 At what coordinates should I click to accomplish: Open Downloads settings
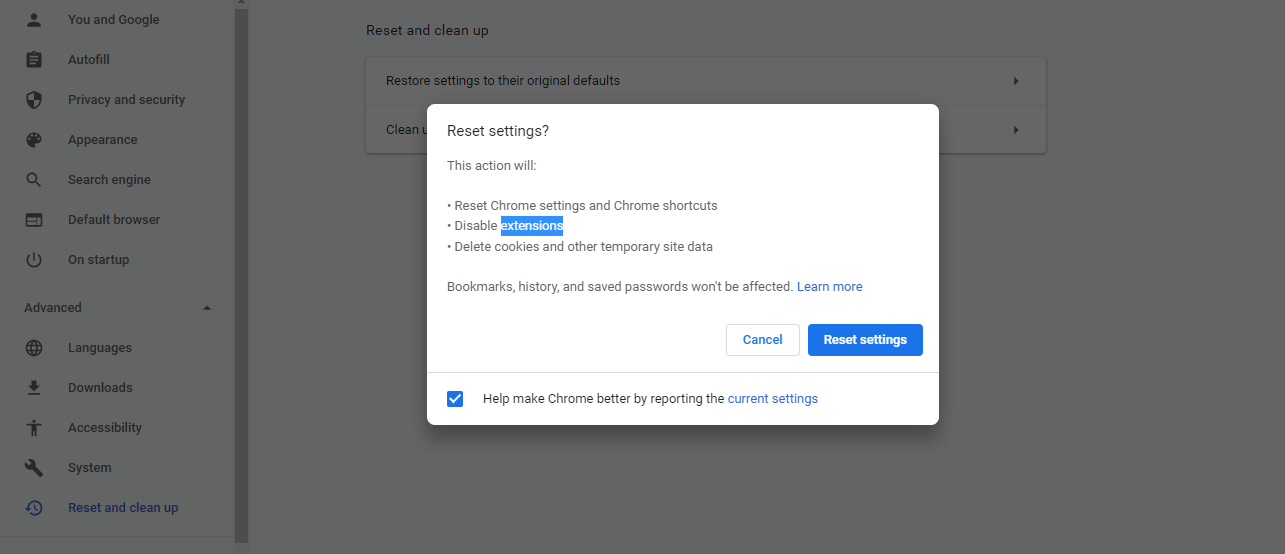[x=100, y=388]
